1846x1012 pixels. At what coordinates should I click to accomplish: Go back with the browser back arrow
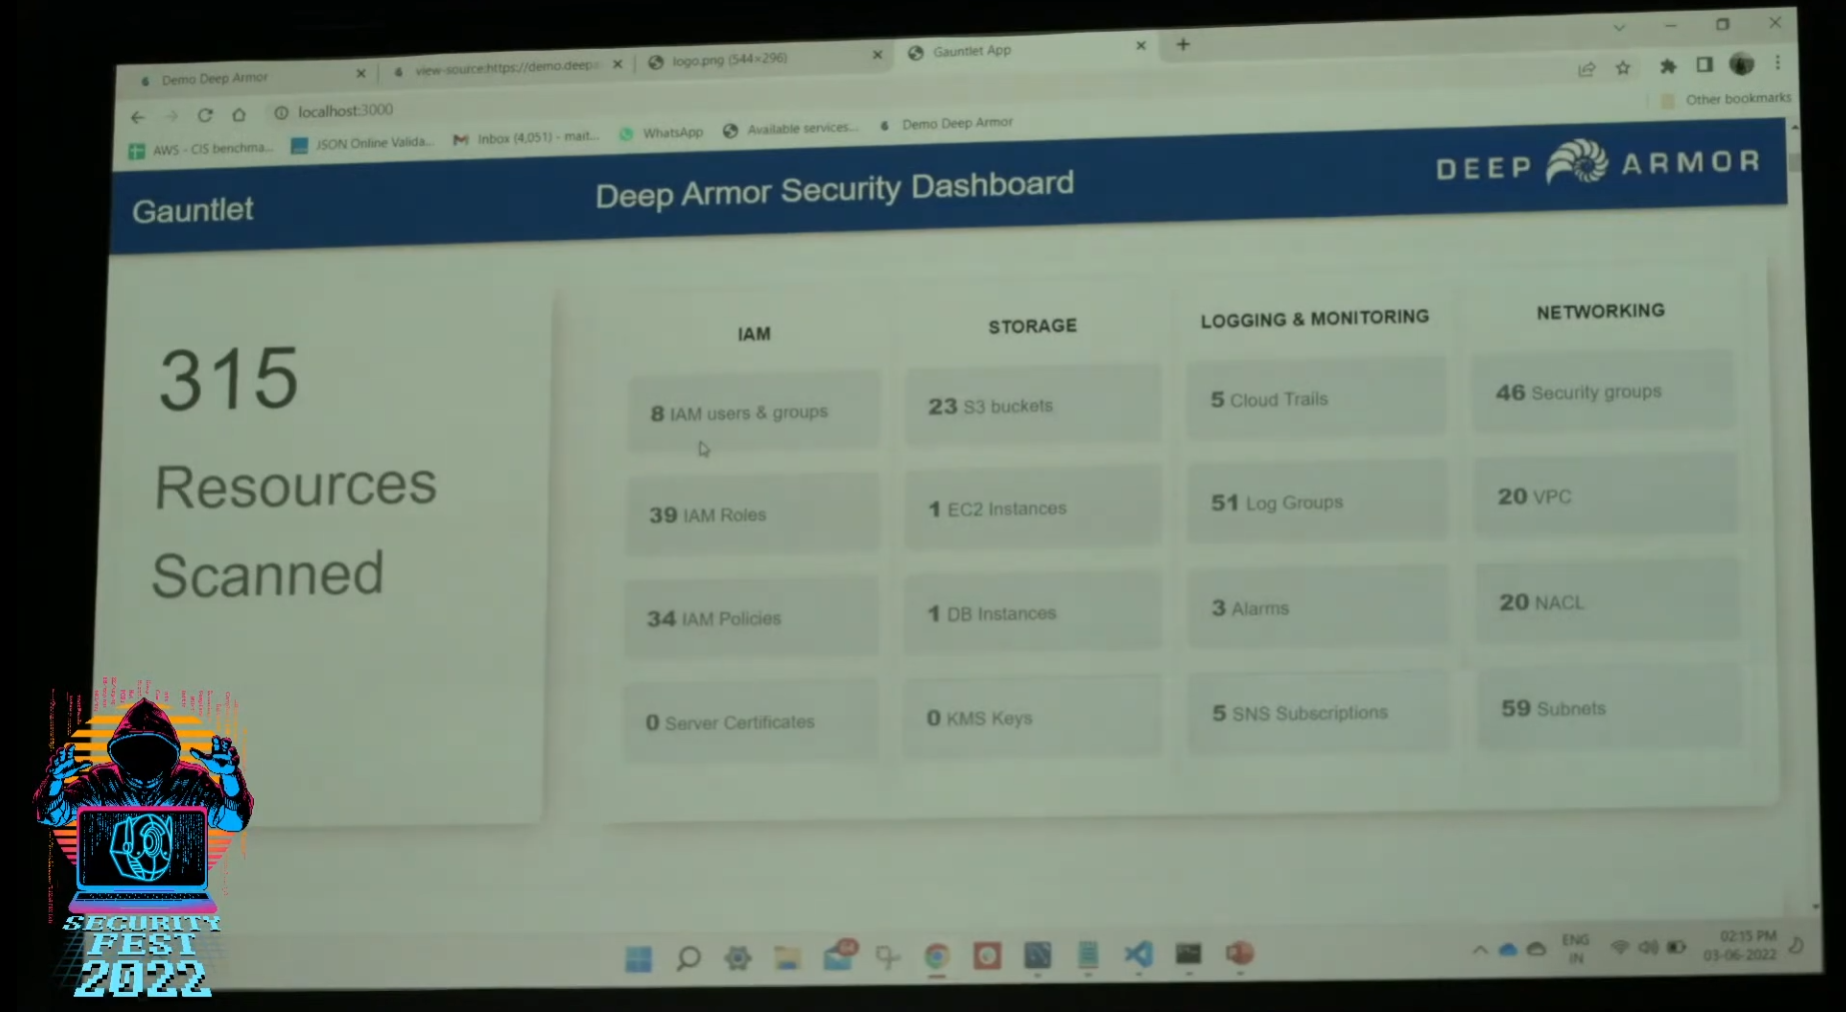(138, 117)
